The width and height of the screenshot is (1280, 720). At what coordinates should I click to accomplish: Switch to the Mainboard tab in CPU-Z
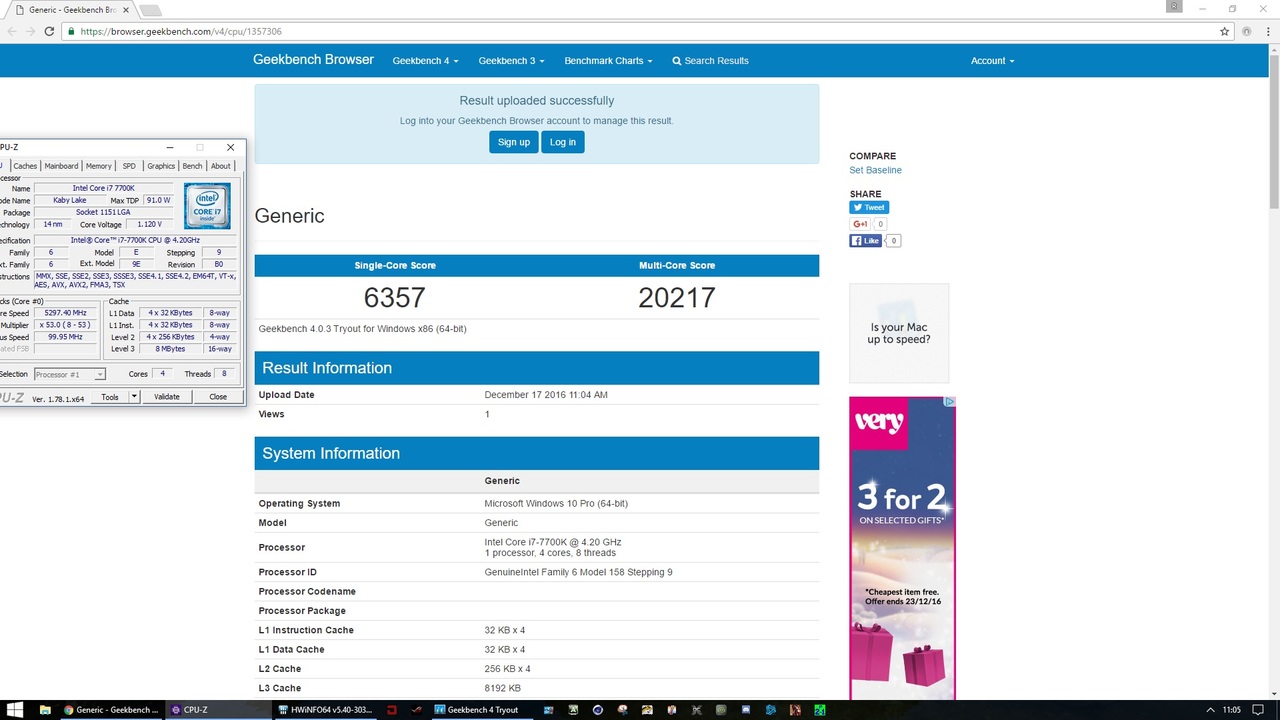[x=61, y=166]
